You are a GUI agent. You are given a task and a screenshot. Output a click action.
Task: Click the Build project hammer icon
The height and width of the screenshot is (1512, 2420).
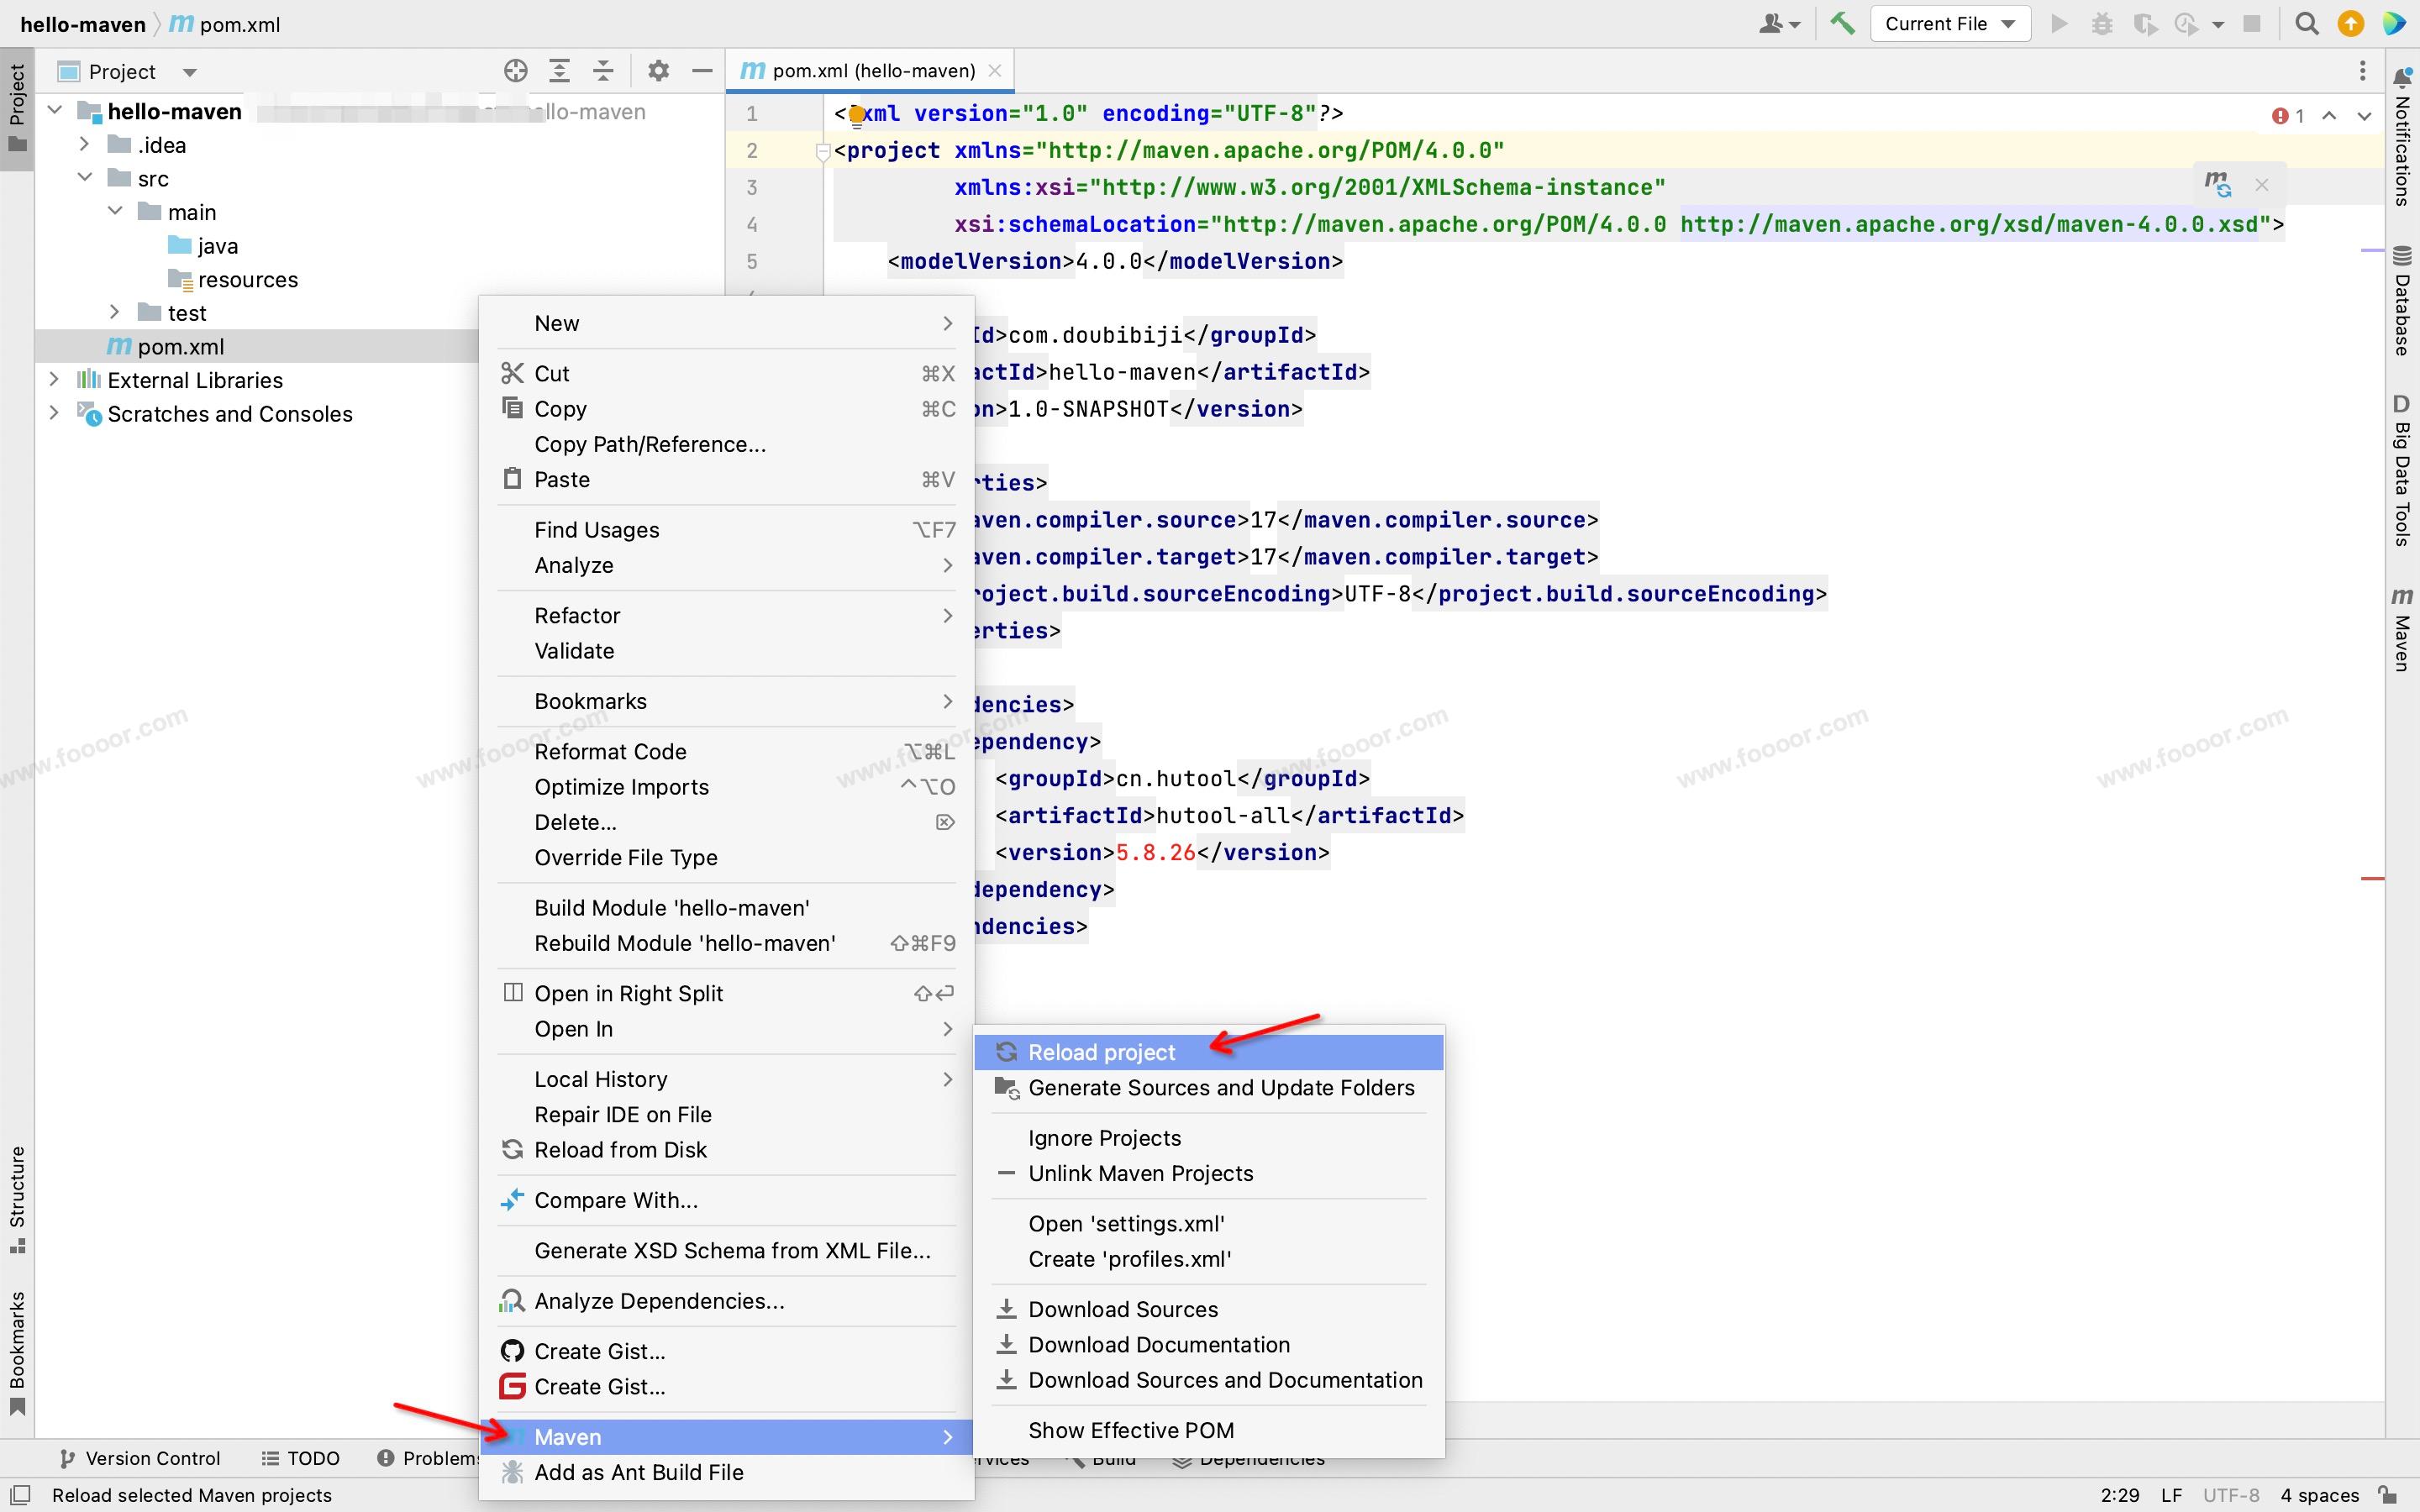[1842, 23]
